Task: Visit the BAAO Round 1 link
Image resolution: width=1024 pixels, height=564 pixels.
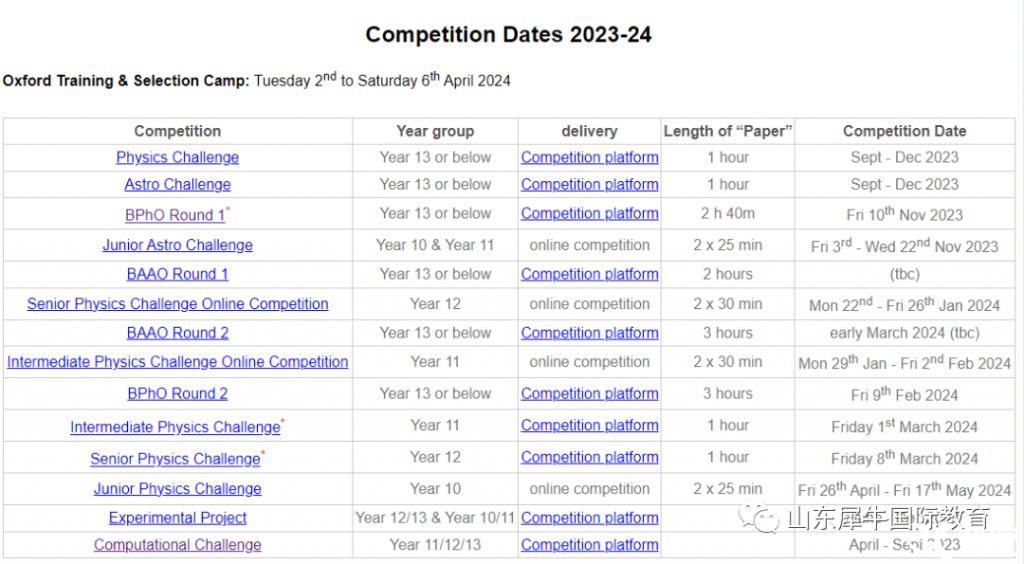Action: (177, 274)
